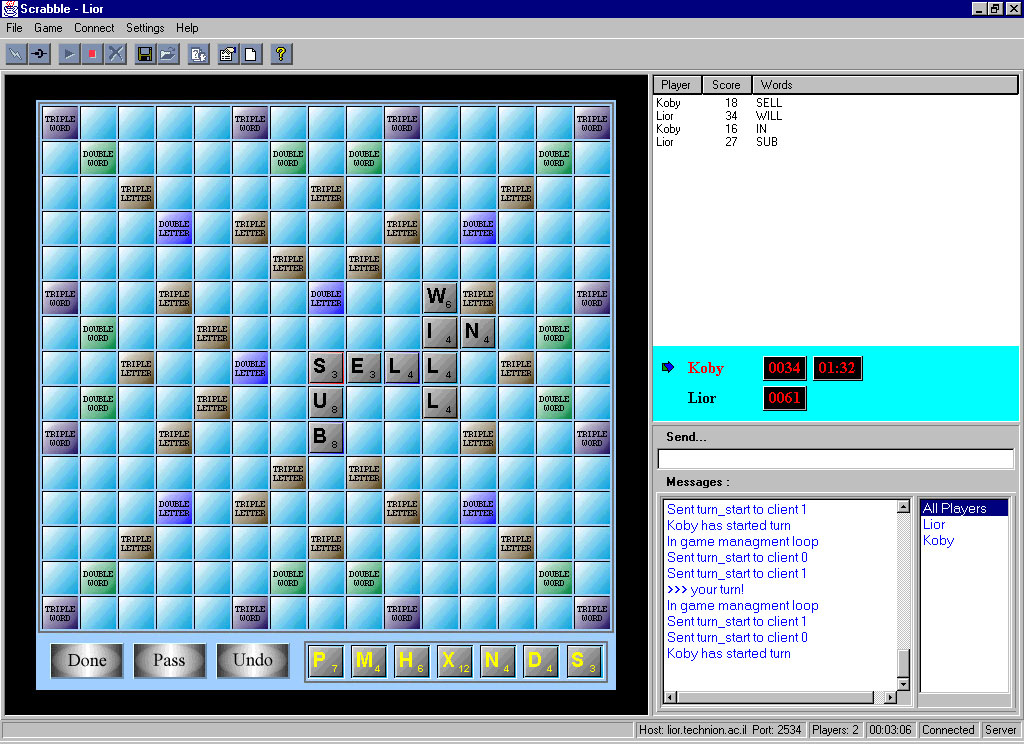Open the File menu
Screen dimensions: 1024x744
click(14, 28)
